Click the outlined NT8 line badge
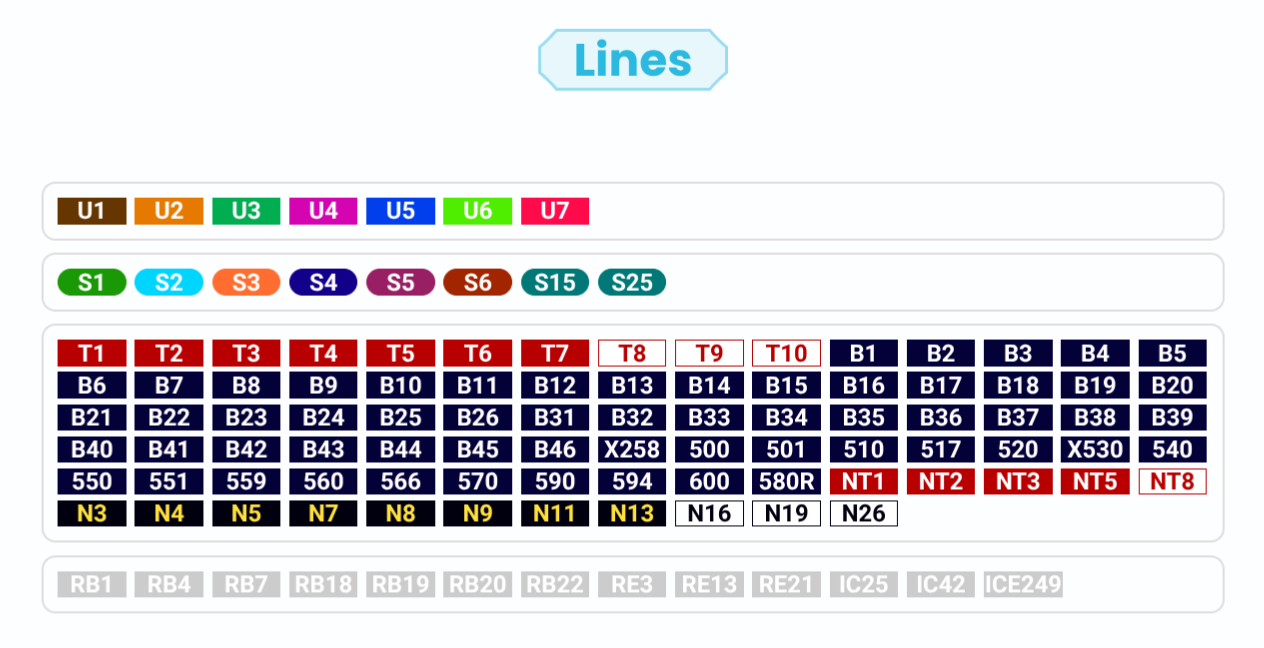Viewport: 1264px width, 648px height. click(1172, 482)
